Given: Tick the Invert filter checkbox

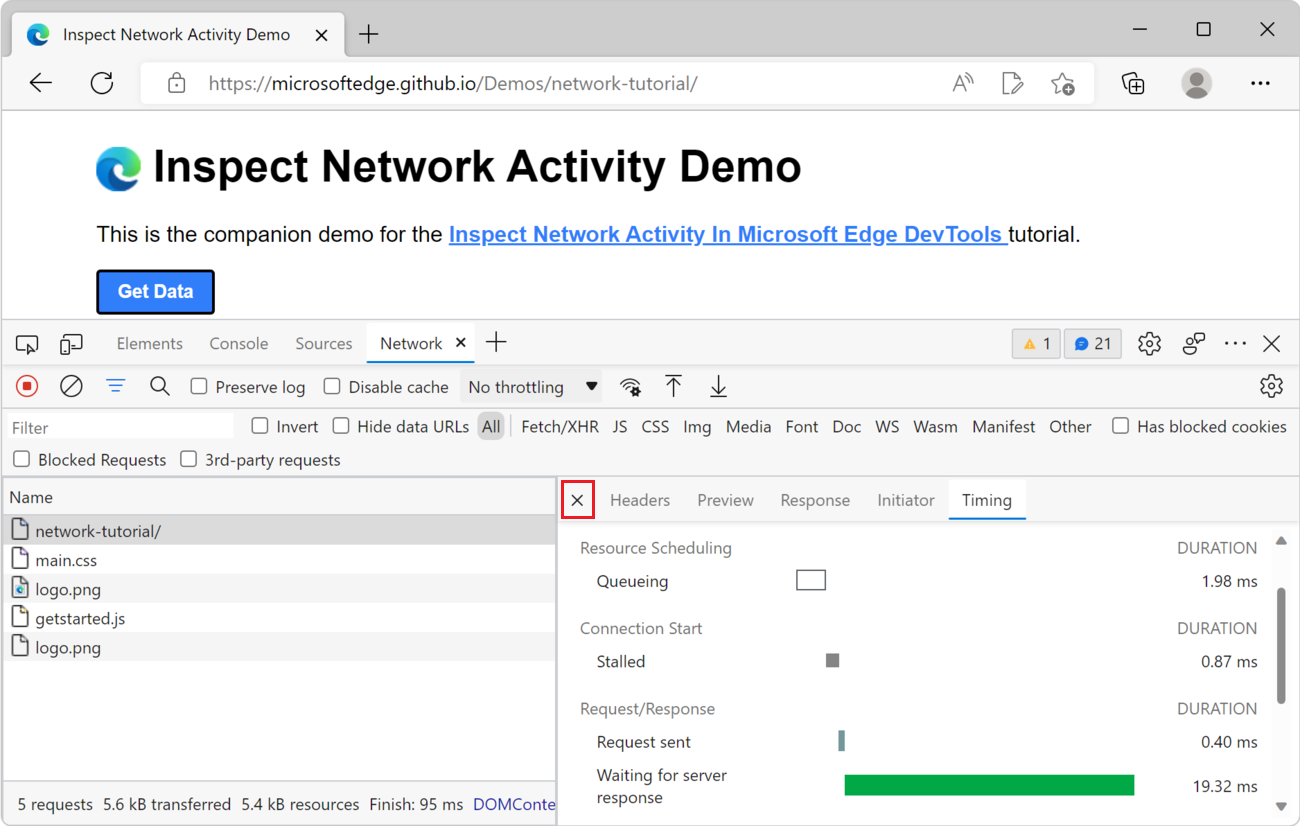Looking at the screenshot, I should [x=260, y=426].
